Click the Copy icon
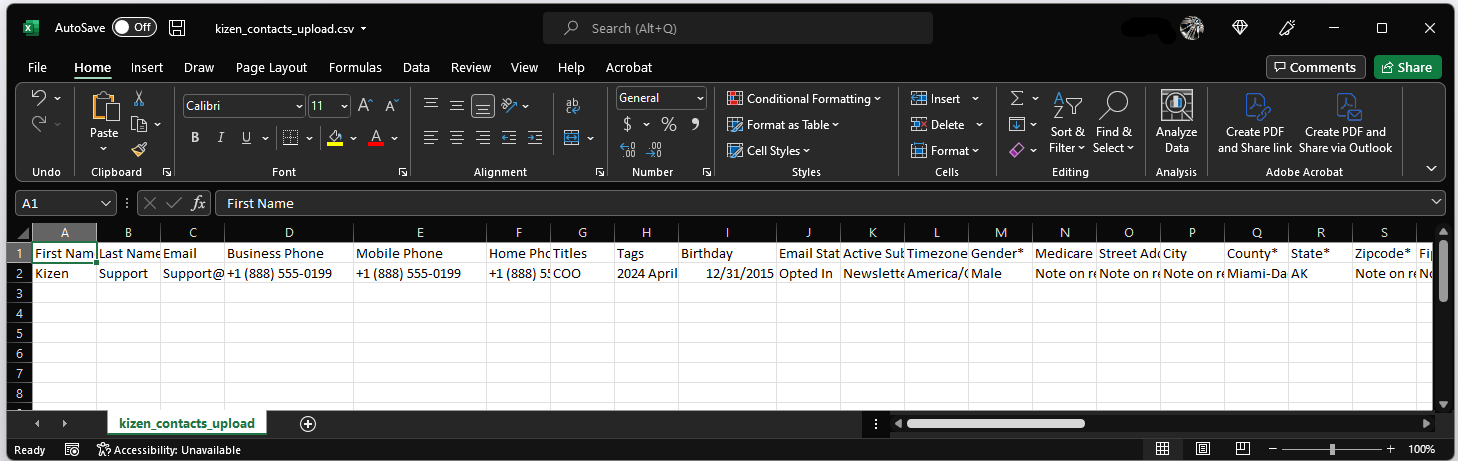The height and width of the screenshot is (461, 1458). pyautogui.click(x=139, y=124)
